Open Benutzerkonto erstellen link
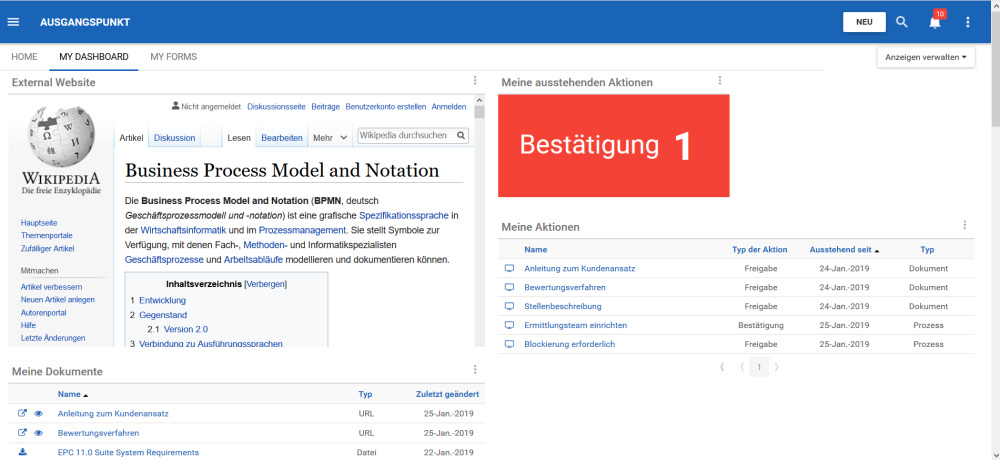The height and width of the screenshot is (460, 1000). coord(386,107)
